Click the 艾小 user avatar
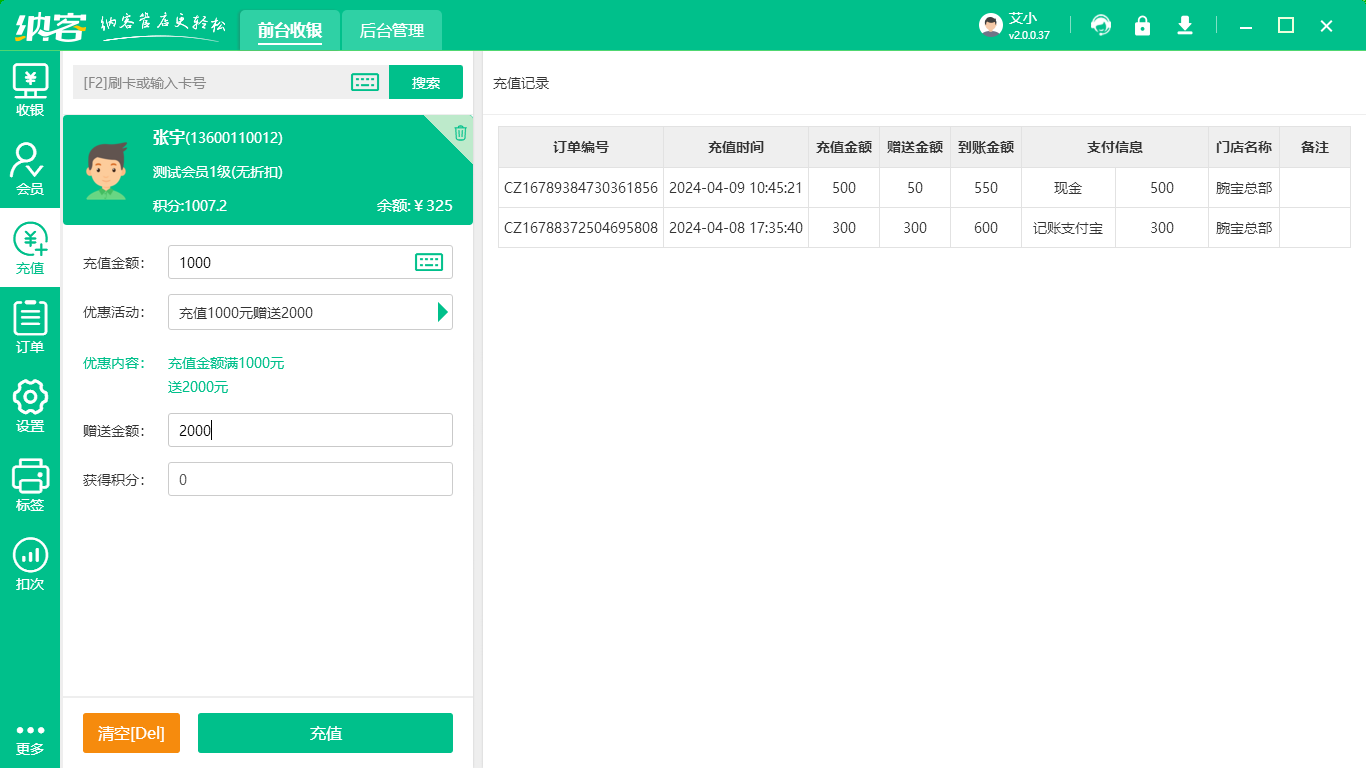Viewport: 1366px width, 768px height. point(991,26)
